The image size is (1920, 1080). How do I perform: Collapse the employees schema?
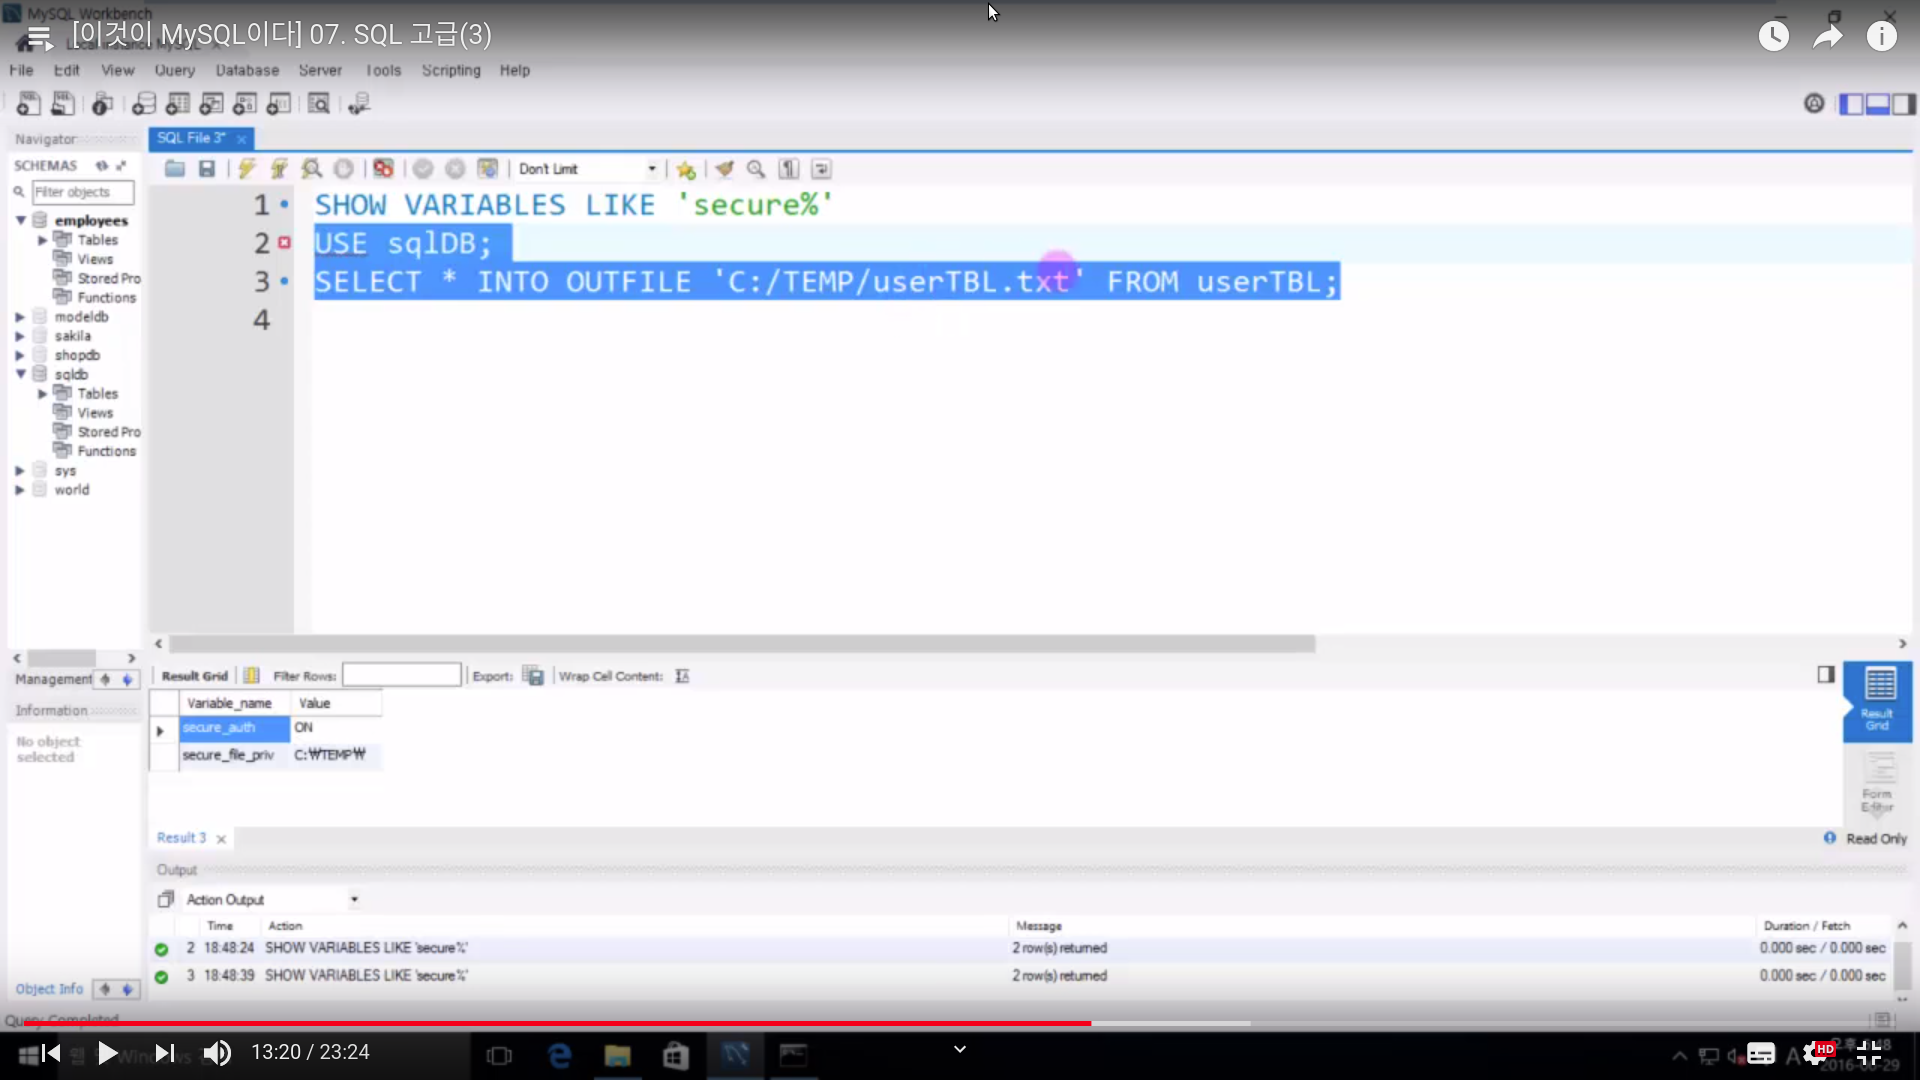click(20, 220)
